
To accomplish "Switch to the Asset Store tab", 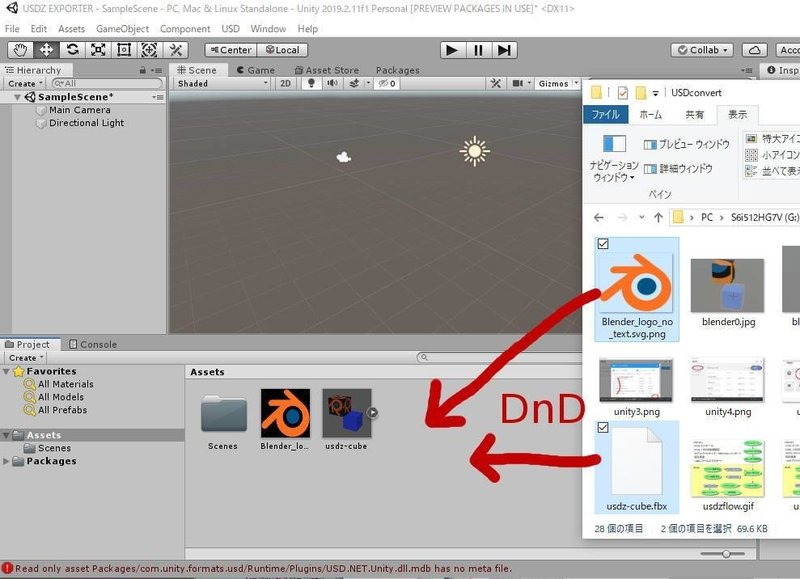I will (x=327, y=70).
